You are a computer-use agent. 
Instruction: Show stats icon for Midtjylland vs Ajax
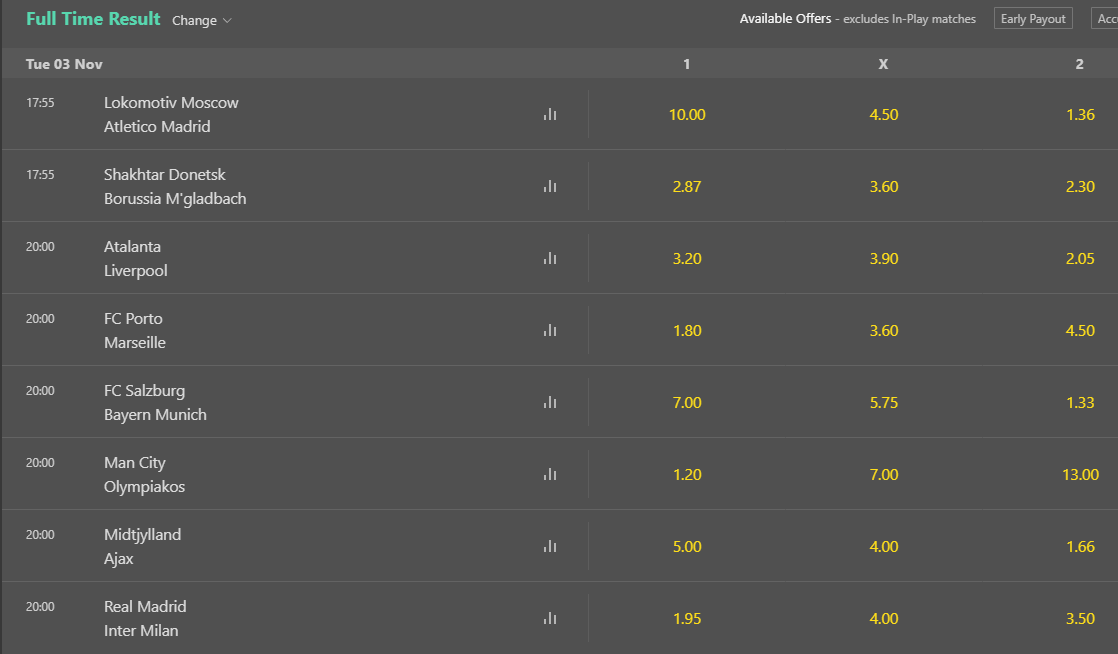550,546
